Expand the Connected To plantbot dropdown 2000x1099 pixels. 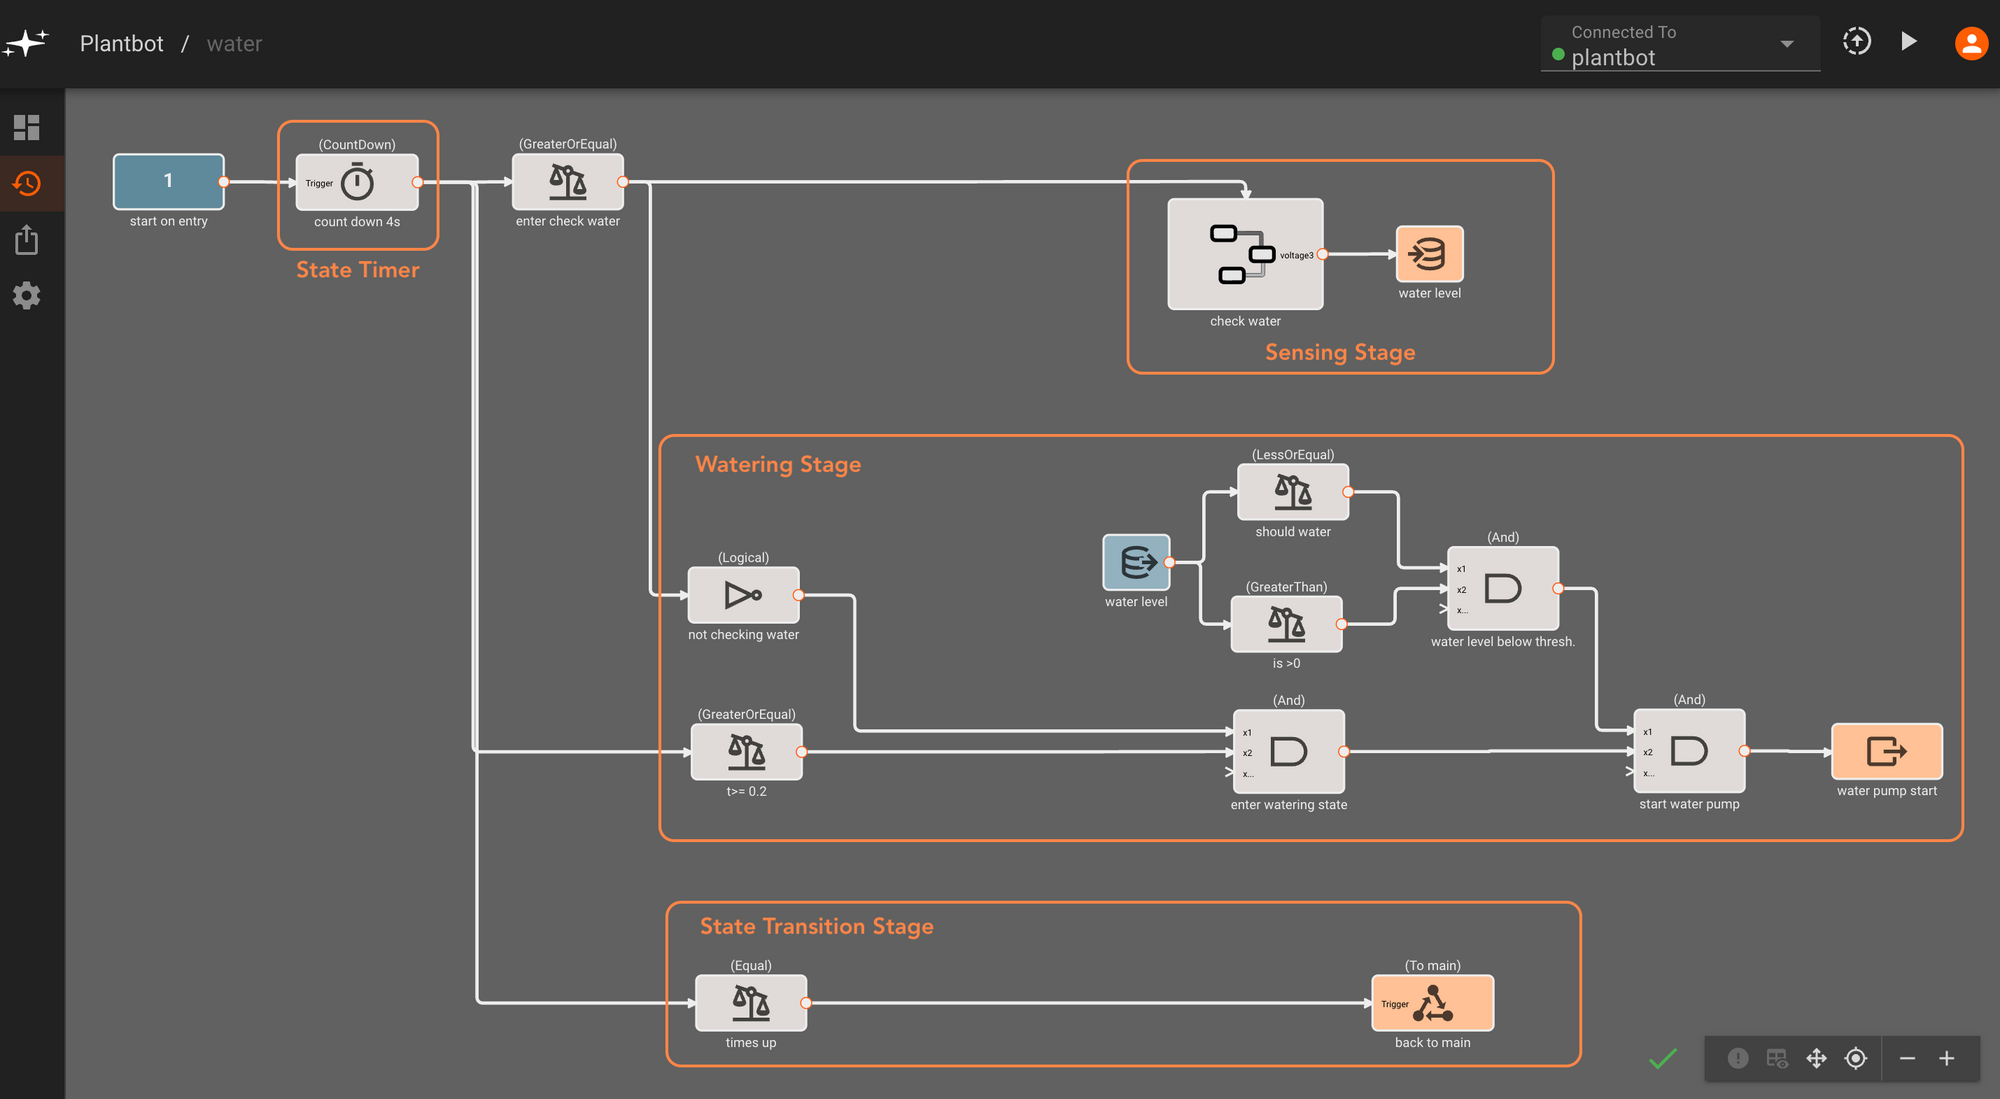pos(1786,44)
